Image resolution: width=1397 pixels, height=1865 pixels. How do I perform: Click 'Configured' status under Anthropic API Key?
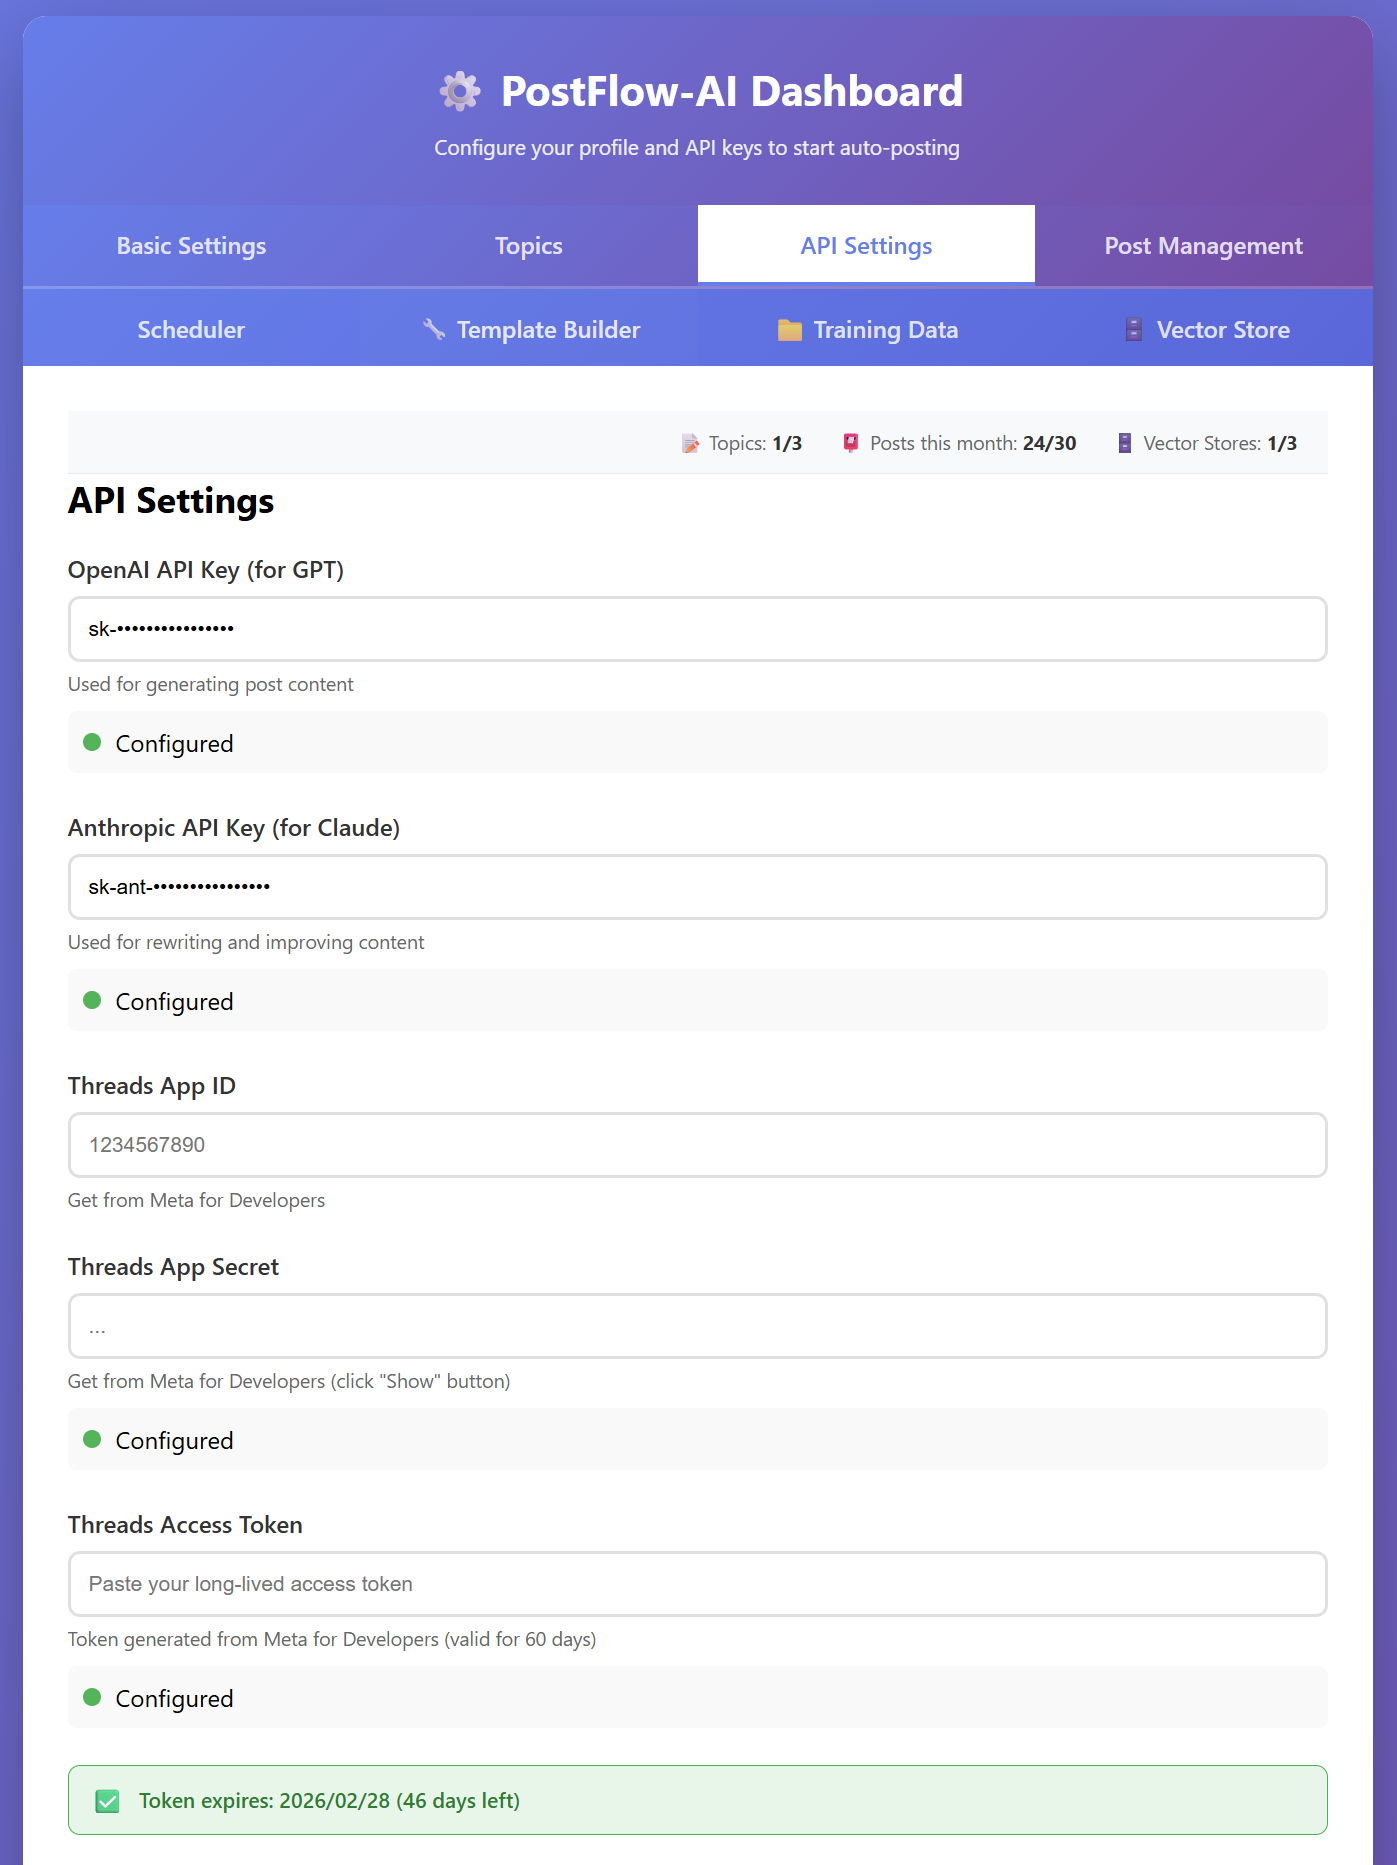174,1002
